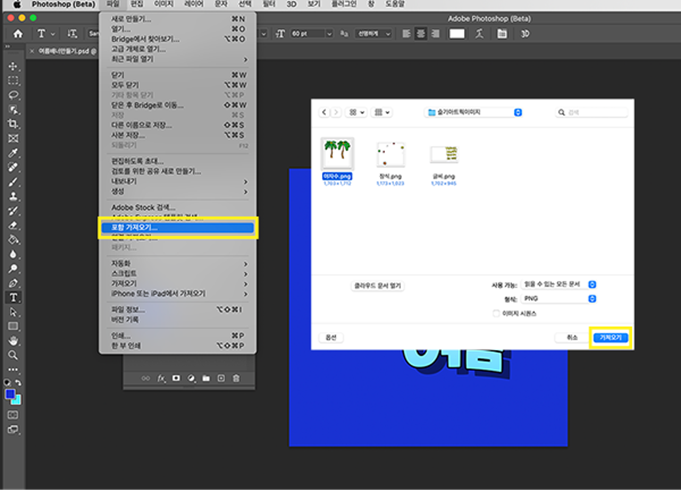Choose the highlighted Place Embedded menu item
Screen dimensions: 681x492
coord(178,228)
